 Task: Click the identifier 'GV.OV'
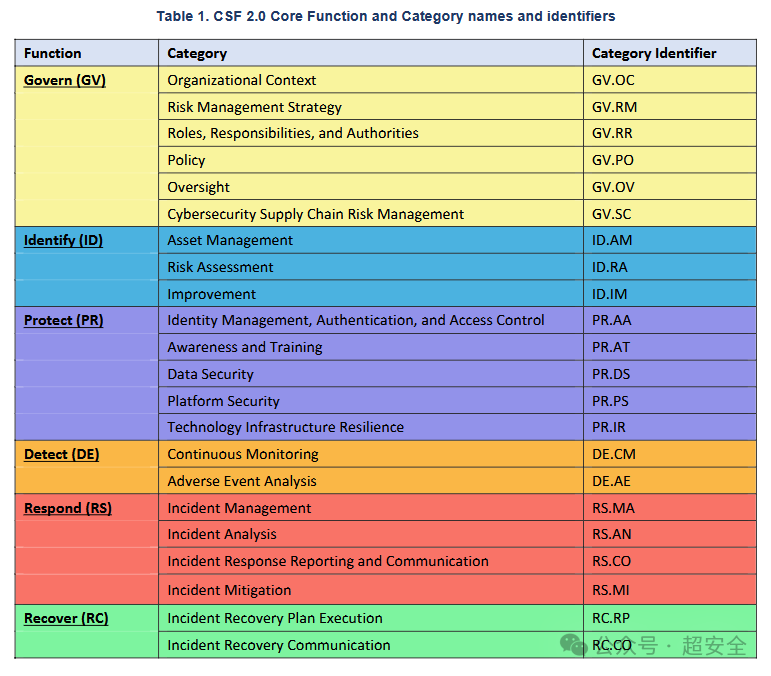click(613, 187)
